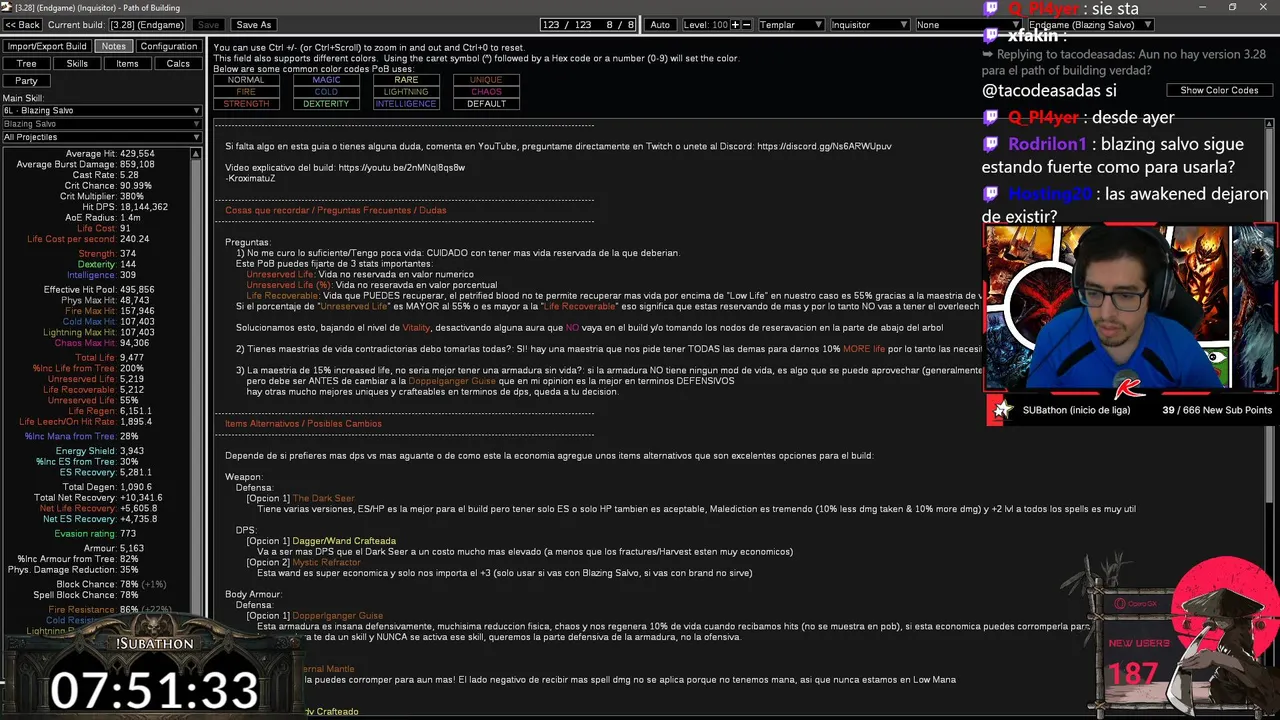Open the Configuration tab

click(169, 46)
